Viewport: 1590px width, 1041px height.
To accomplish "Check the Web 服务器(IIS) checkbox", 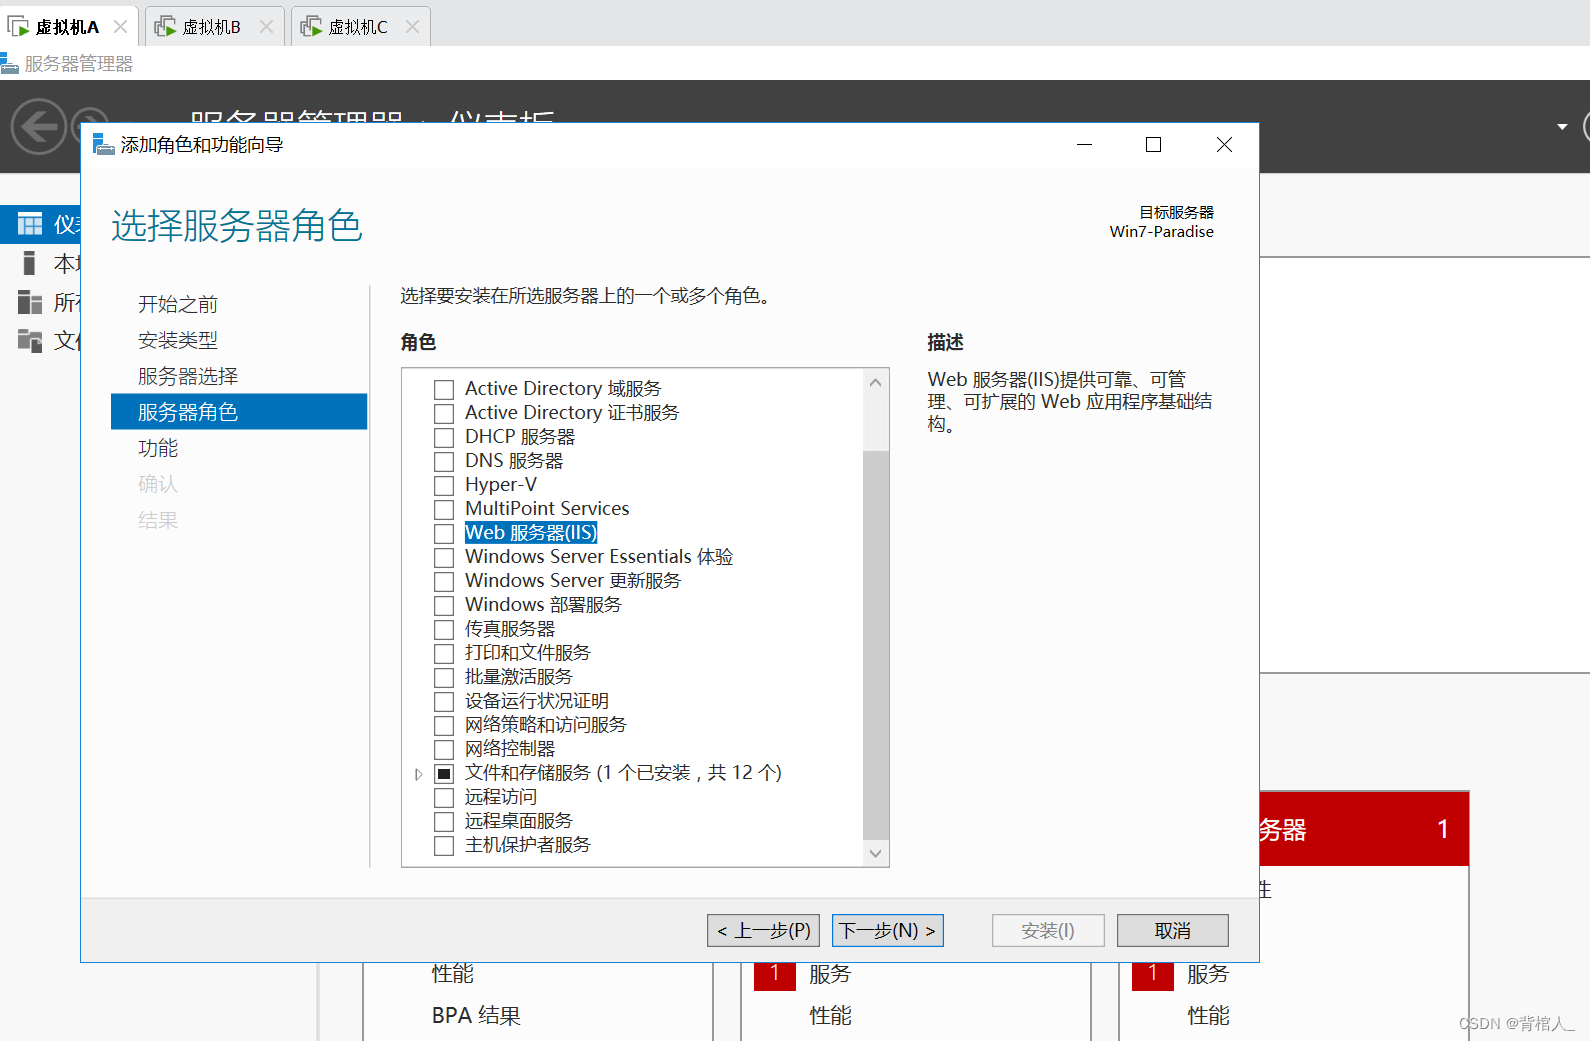I will pyautogui.click(x=444, y=533).
